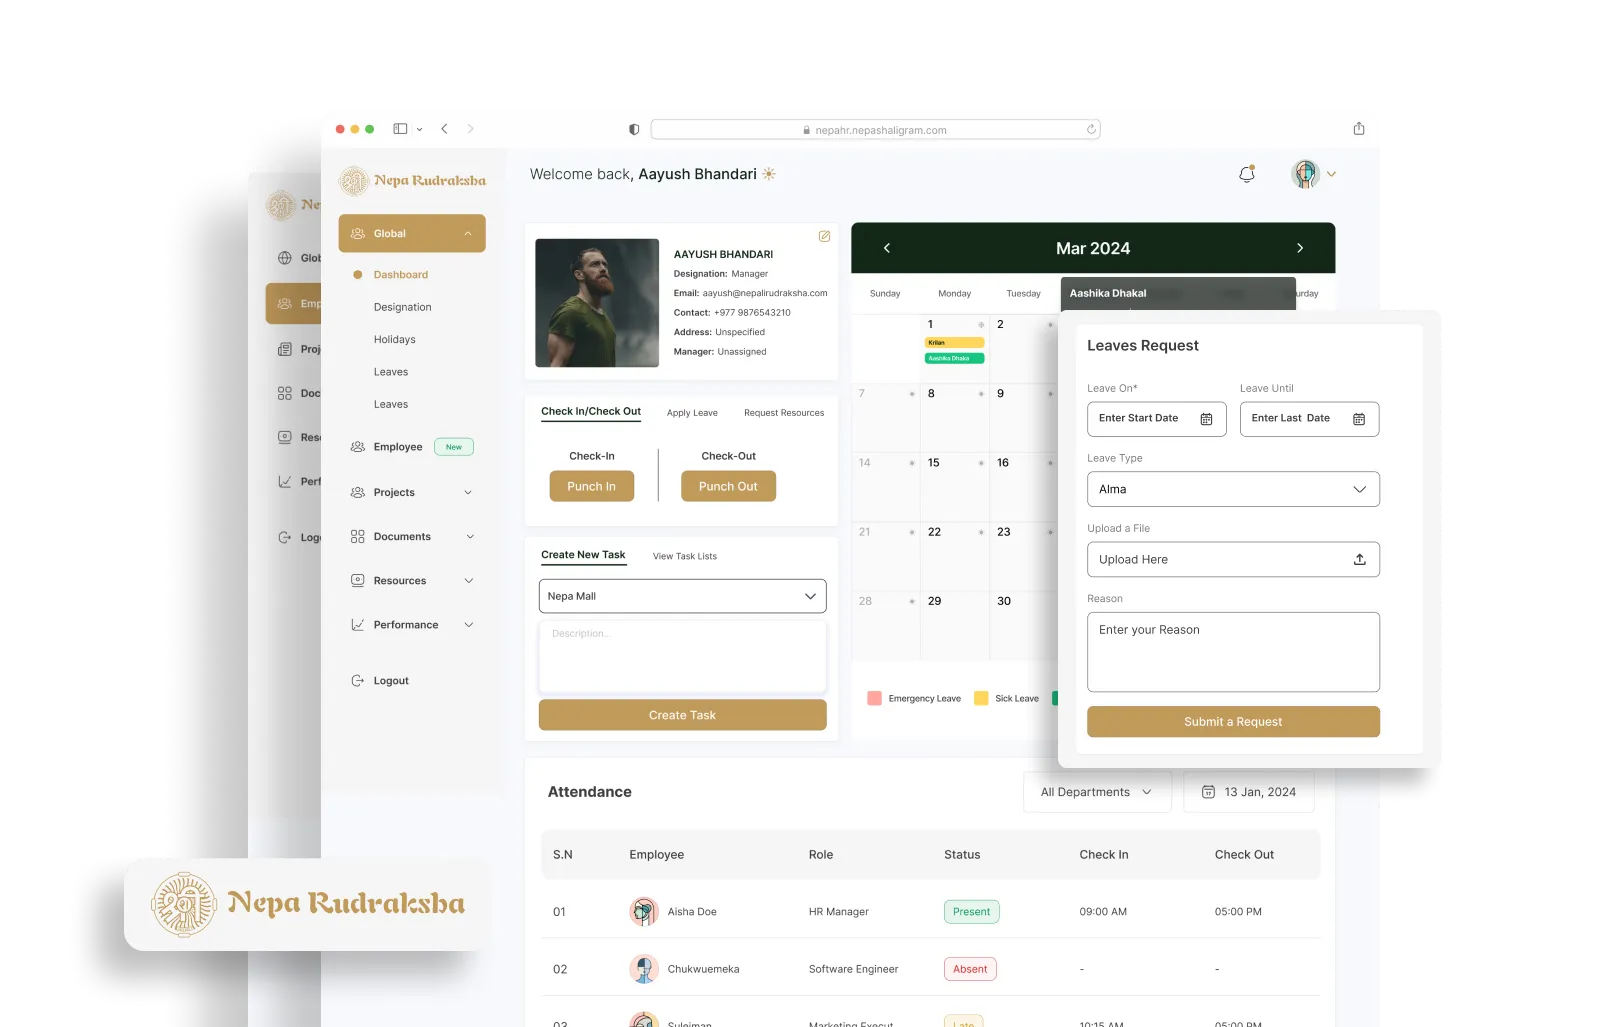The image size is (1600, 1027).
Task: Go to previous month in calendar
Action: pyautogui.click(x=887, y=248)
